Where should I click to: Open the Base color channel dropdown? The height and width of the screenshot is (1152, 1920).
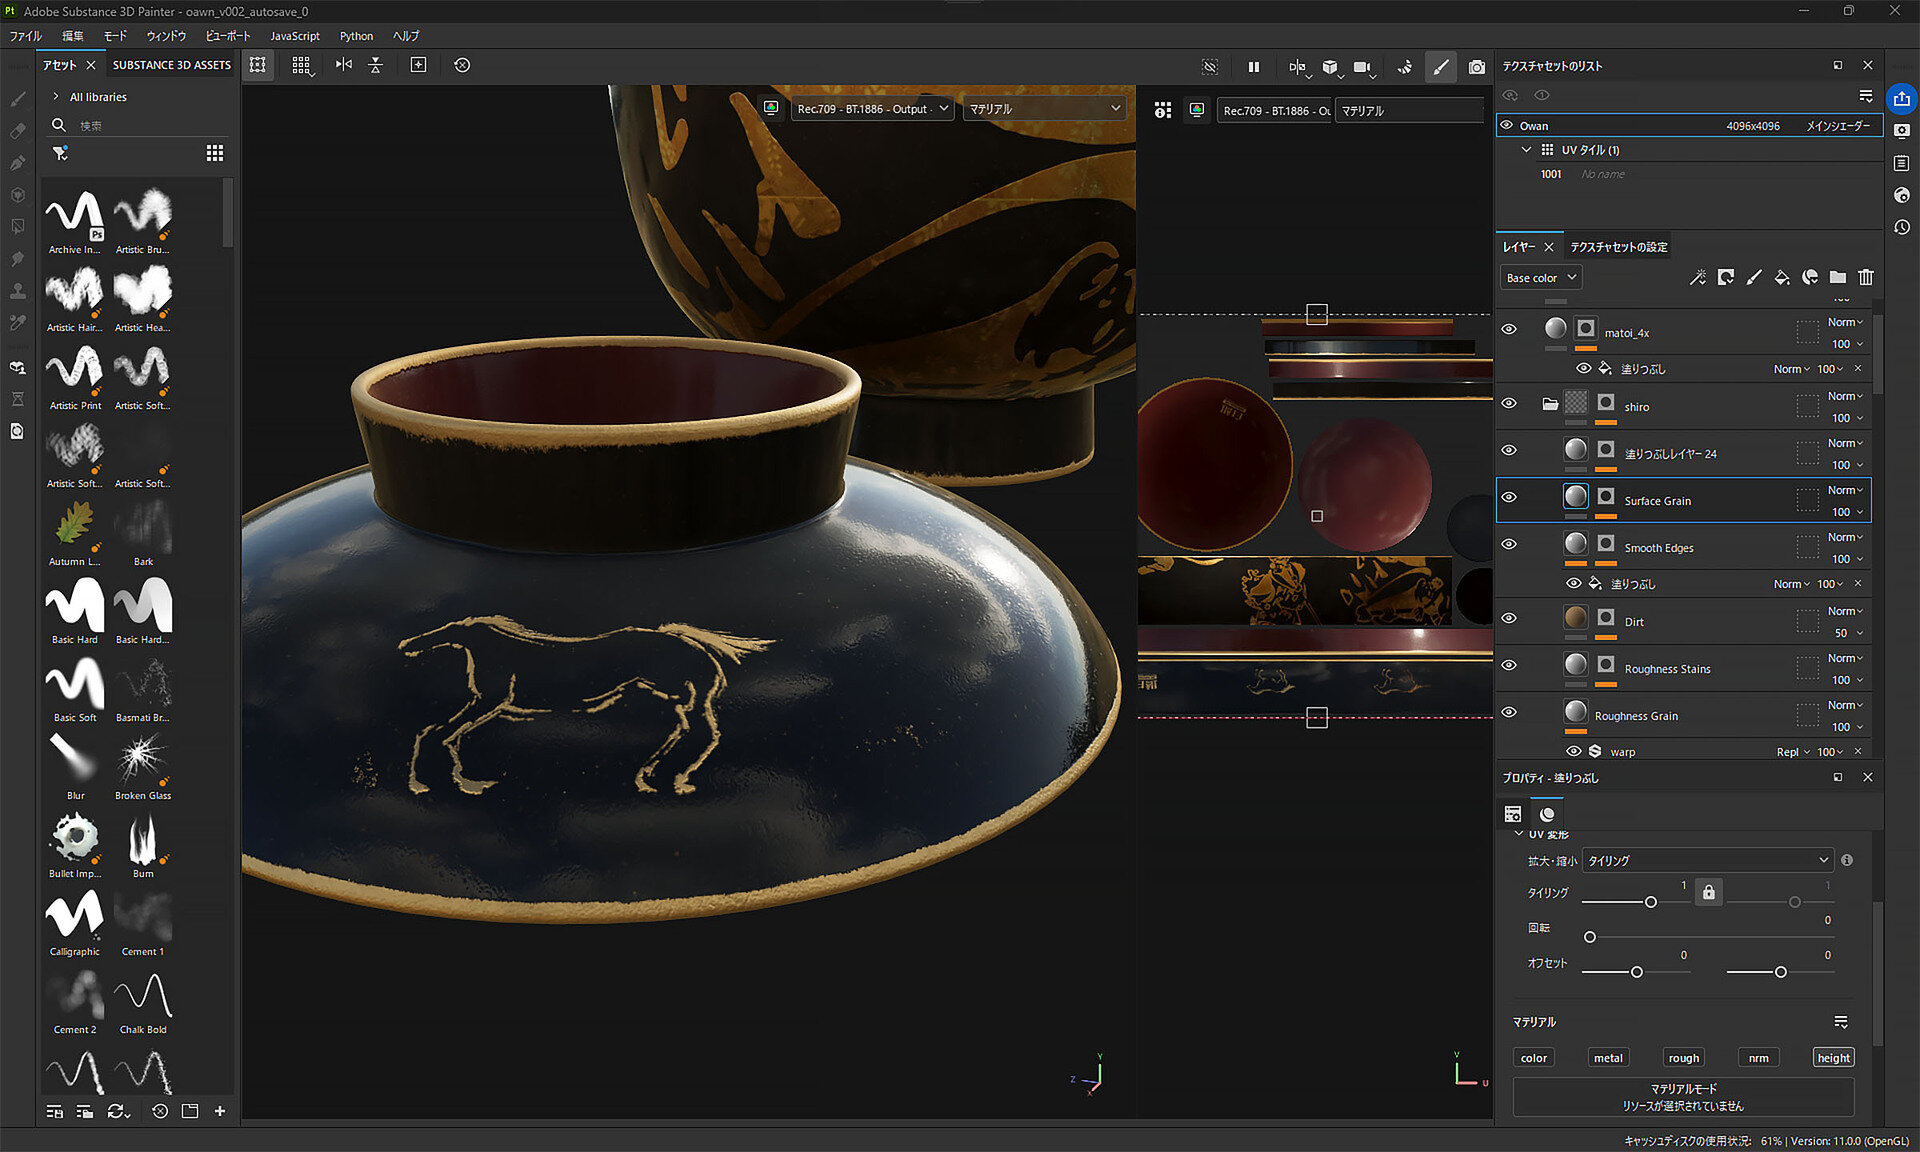(1540, 278)
